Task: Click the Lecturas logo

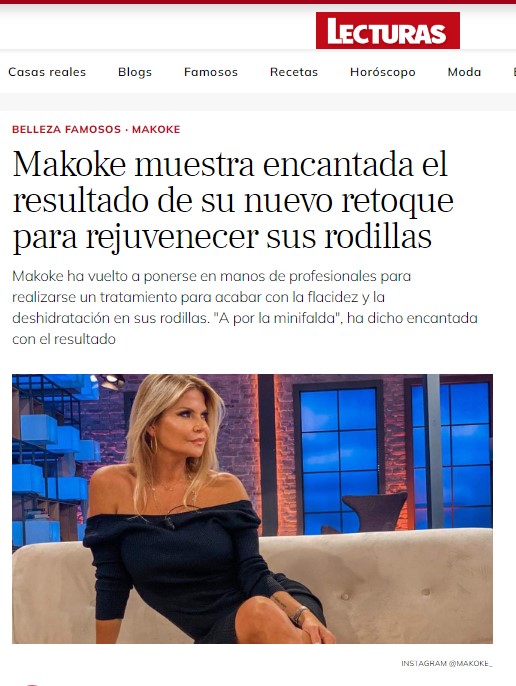Action: point(387,30)
